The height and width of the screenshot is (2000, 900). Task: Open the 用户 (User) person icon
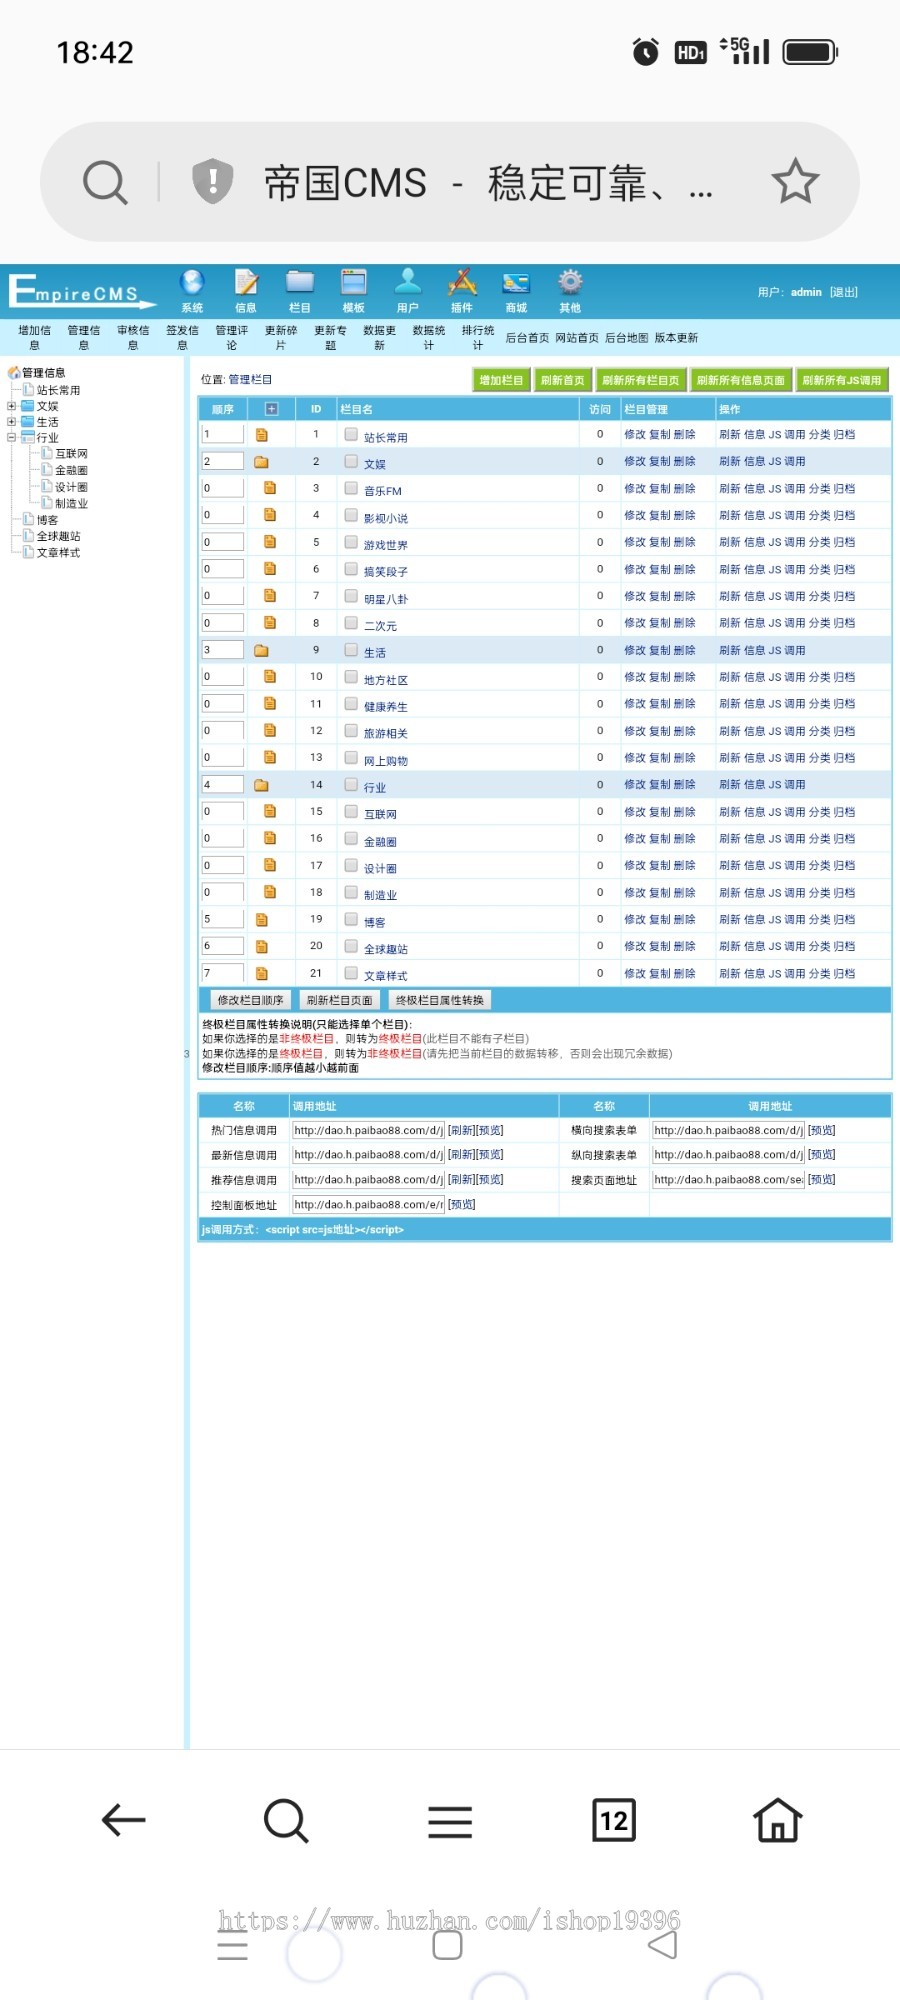[x=408, y=282]
